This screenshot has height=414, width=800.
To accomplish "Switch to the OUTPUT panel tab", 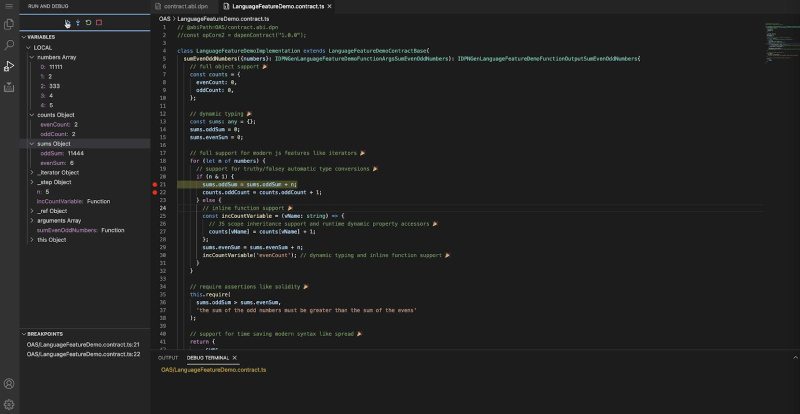I will [x=168, y=357].
